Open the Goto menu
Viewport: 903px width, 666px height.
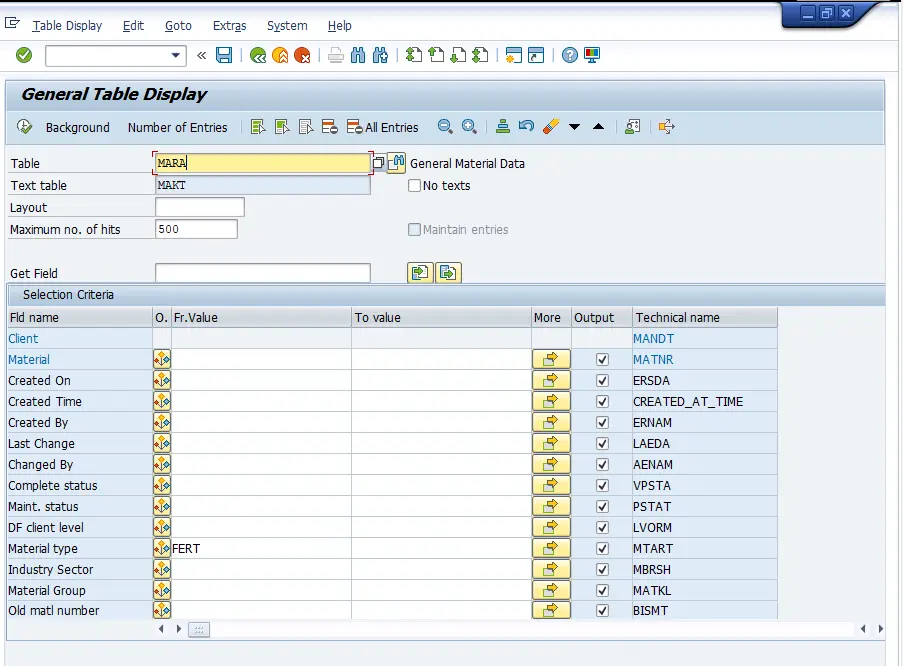pyautogui.click(x=178, y=25)
